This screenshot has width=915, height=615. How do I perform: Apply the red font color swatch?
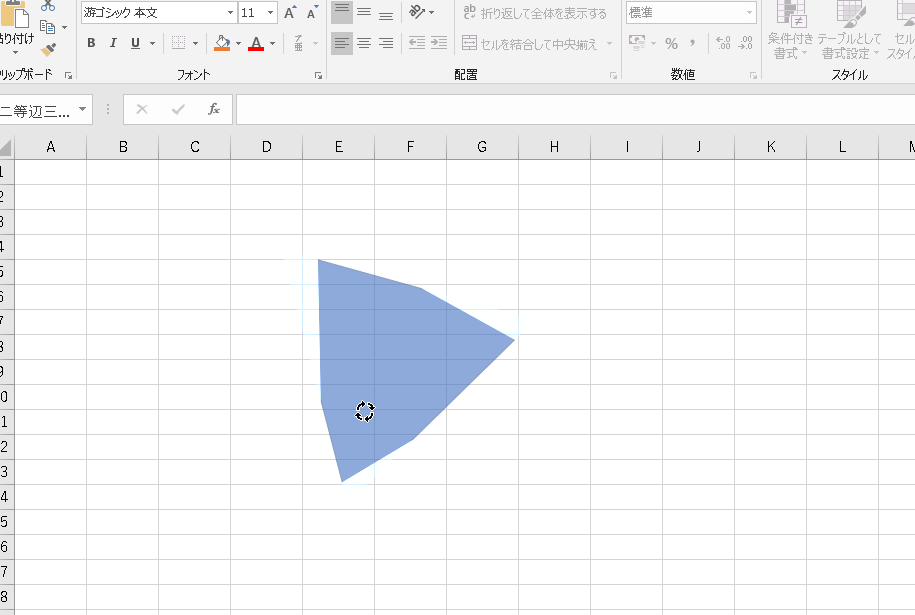(x=256, y=43)
